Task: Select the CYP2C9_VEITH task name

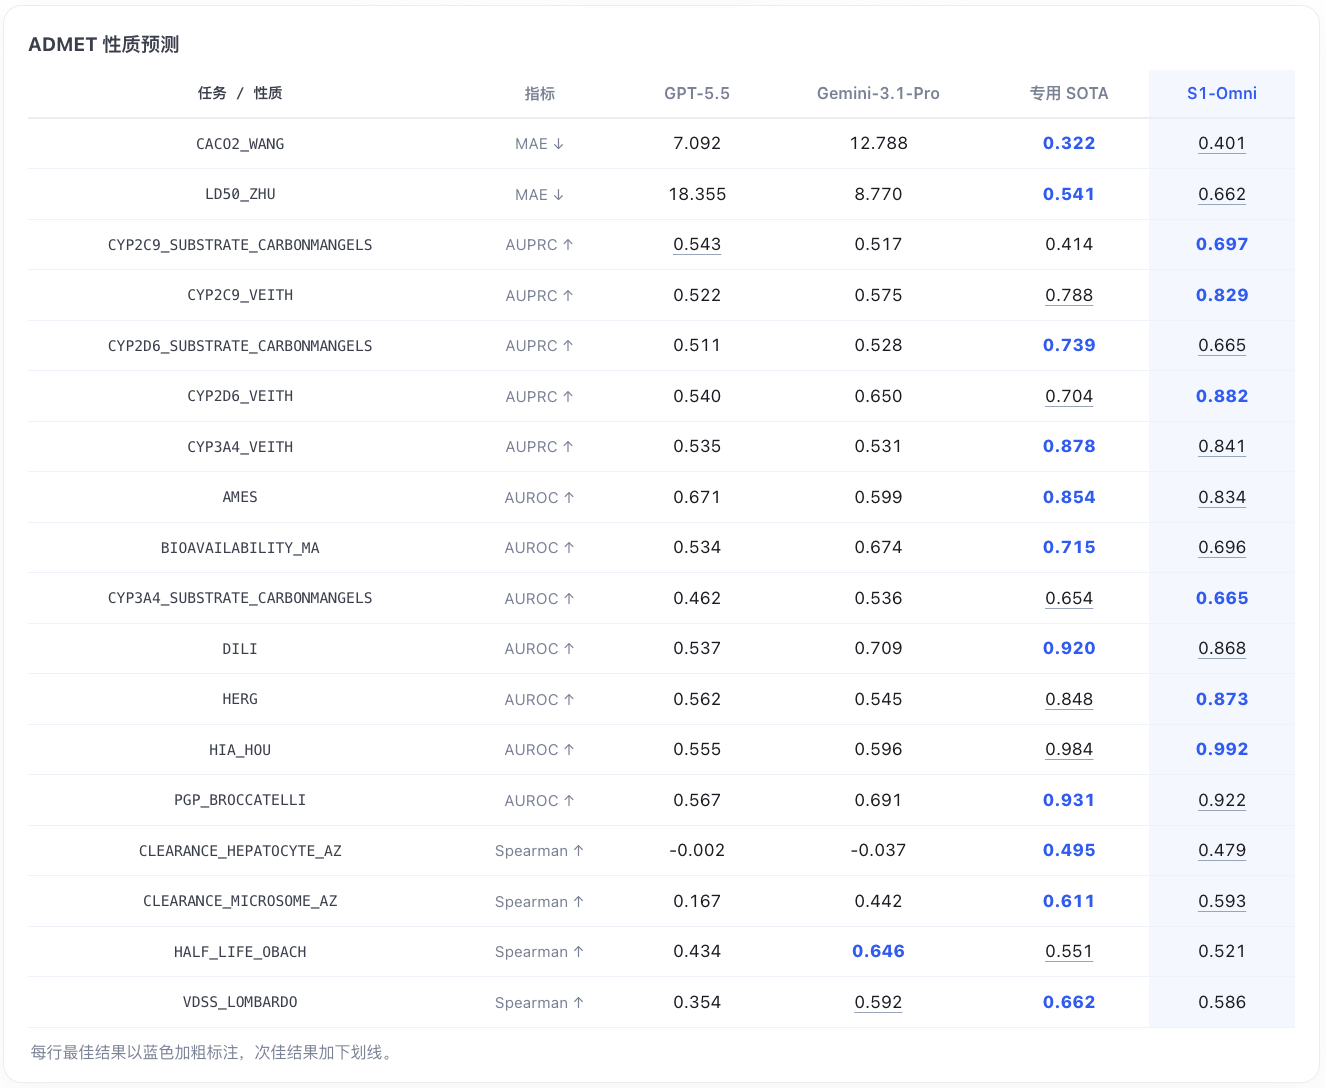Action: coord(240,295)
